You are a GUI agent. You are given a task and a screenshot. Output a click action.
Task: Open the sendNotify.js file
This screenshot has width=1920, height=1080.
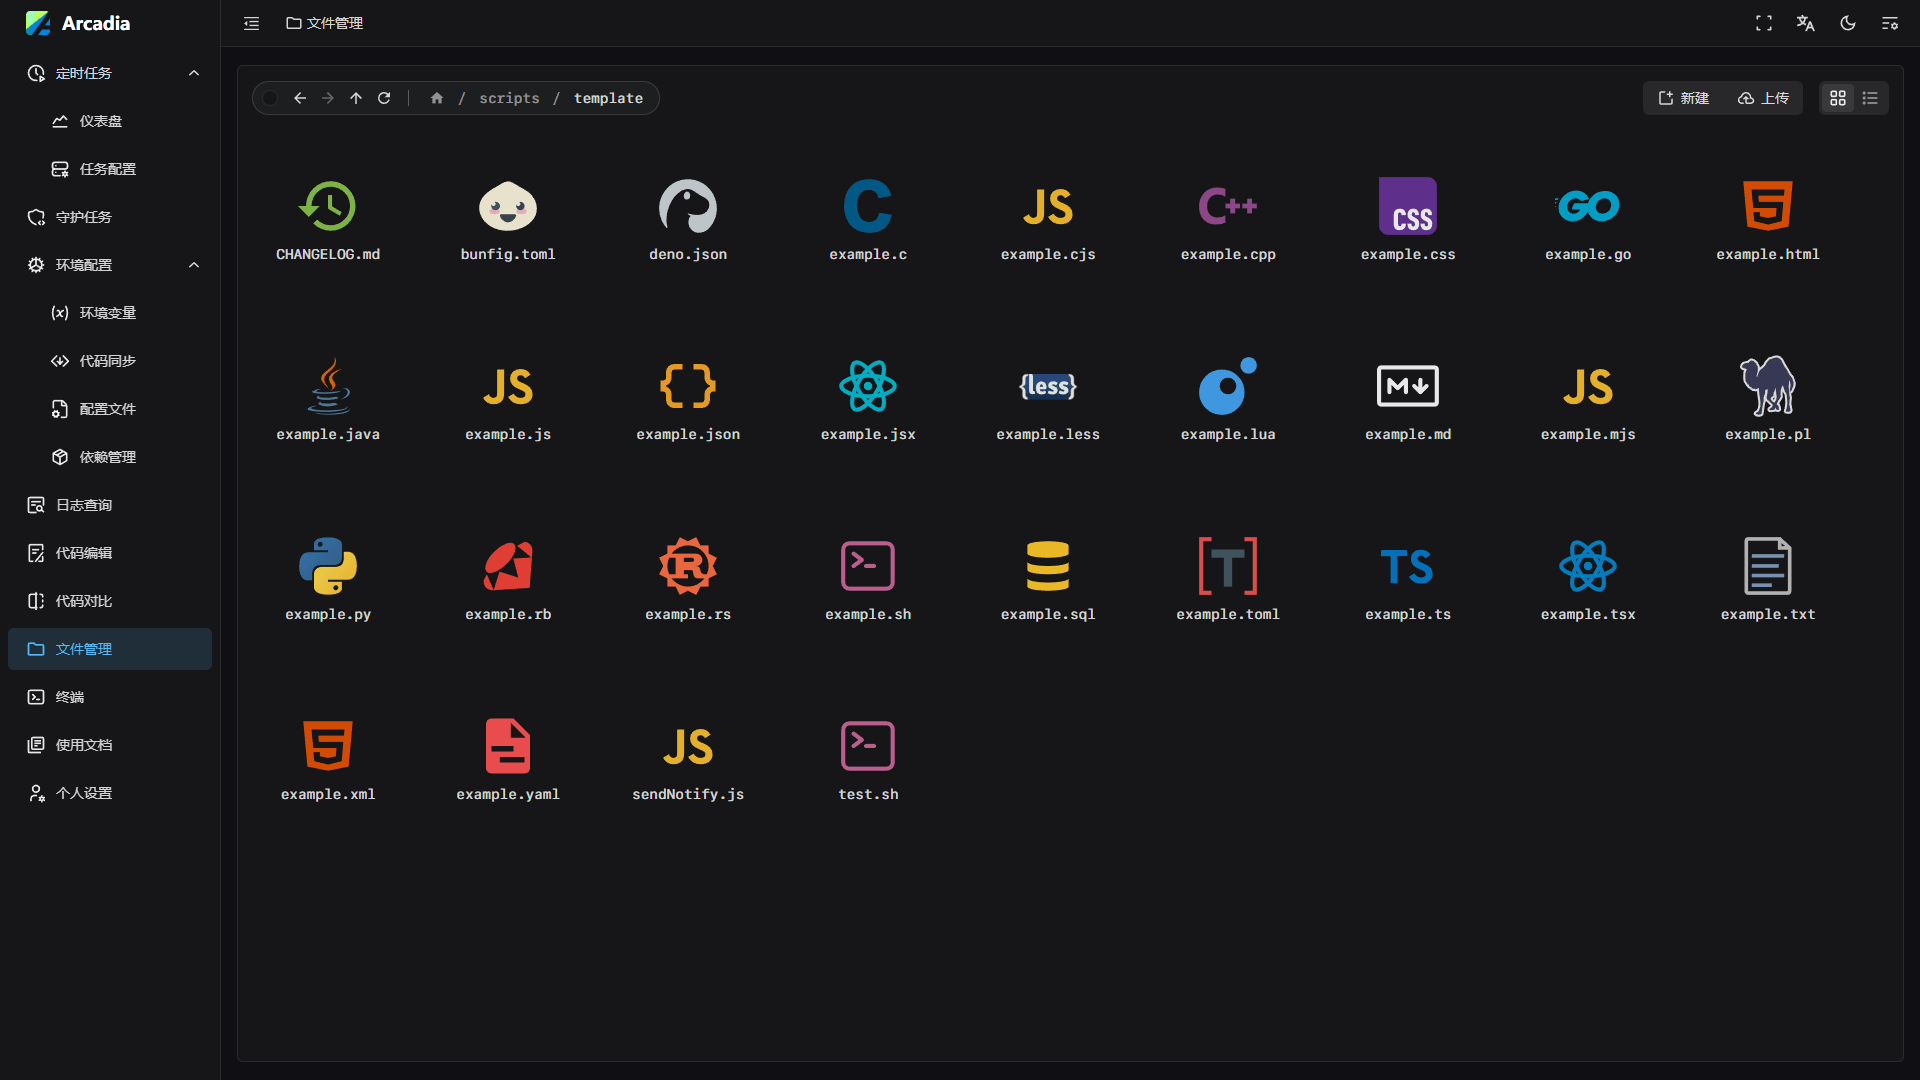tap(688, 746)
